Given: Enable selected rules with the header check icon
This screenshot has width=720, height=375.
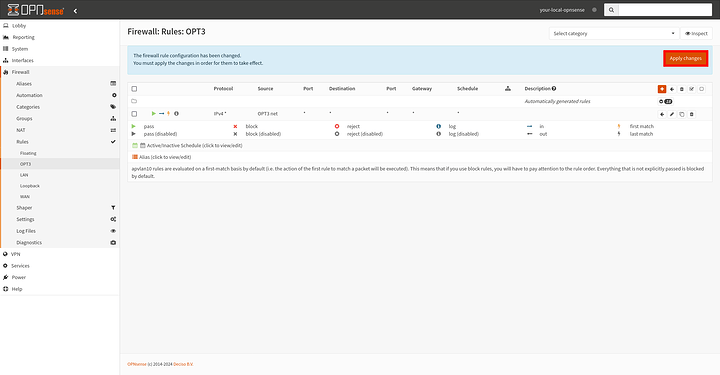Looking at the screenshot, I should (x=692, y=89).
